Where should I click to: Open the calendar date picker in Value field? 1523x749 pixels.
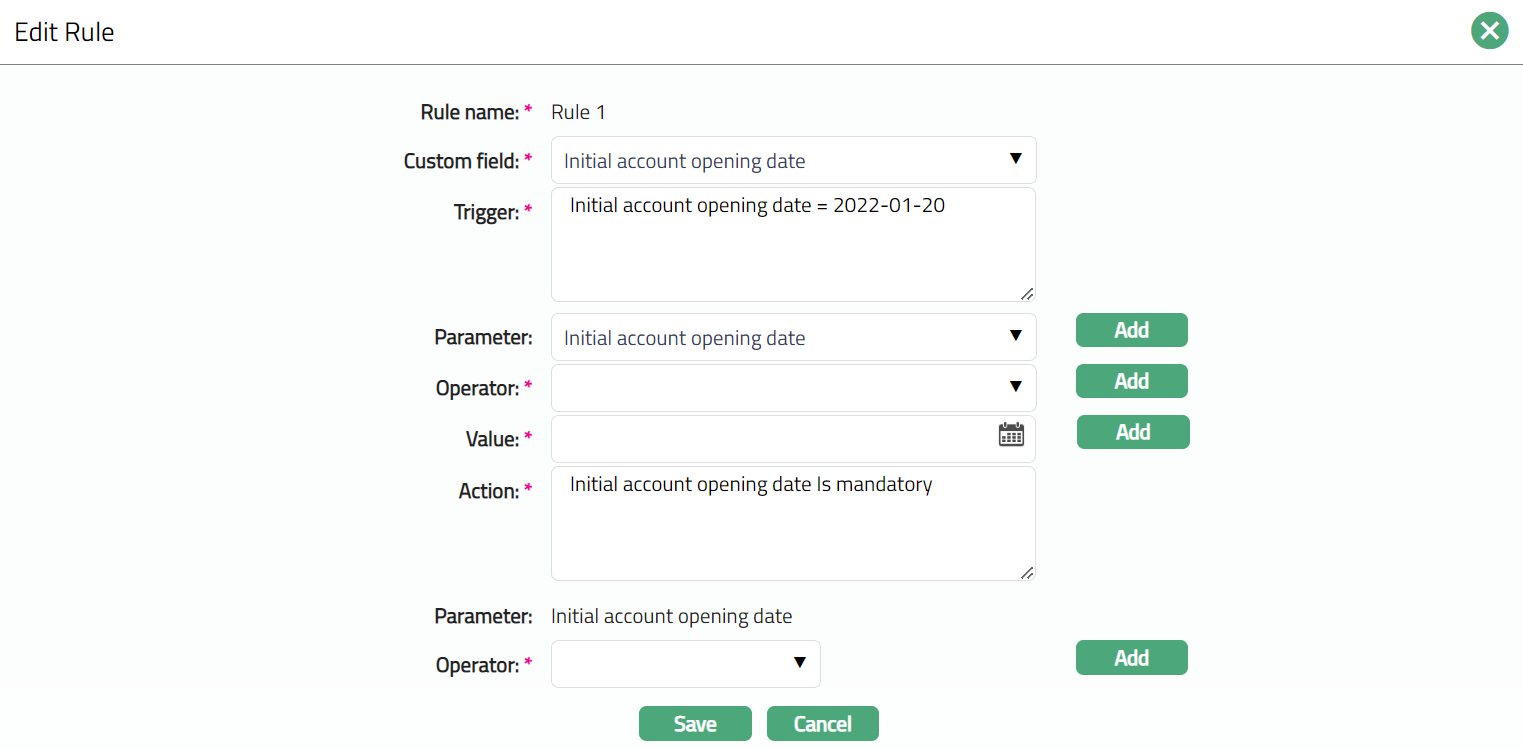pos(1011,434)
